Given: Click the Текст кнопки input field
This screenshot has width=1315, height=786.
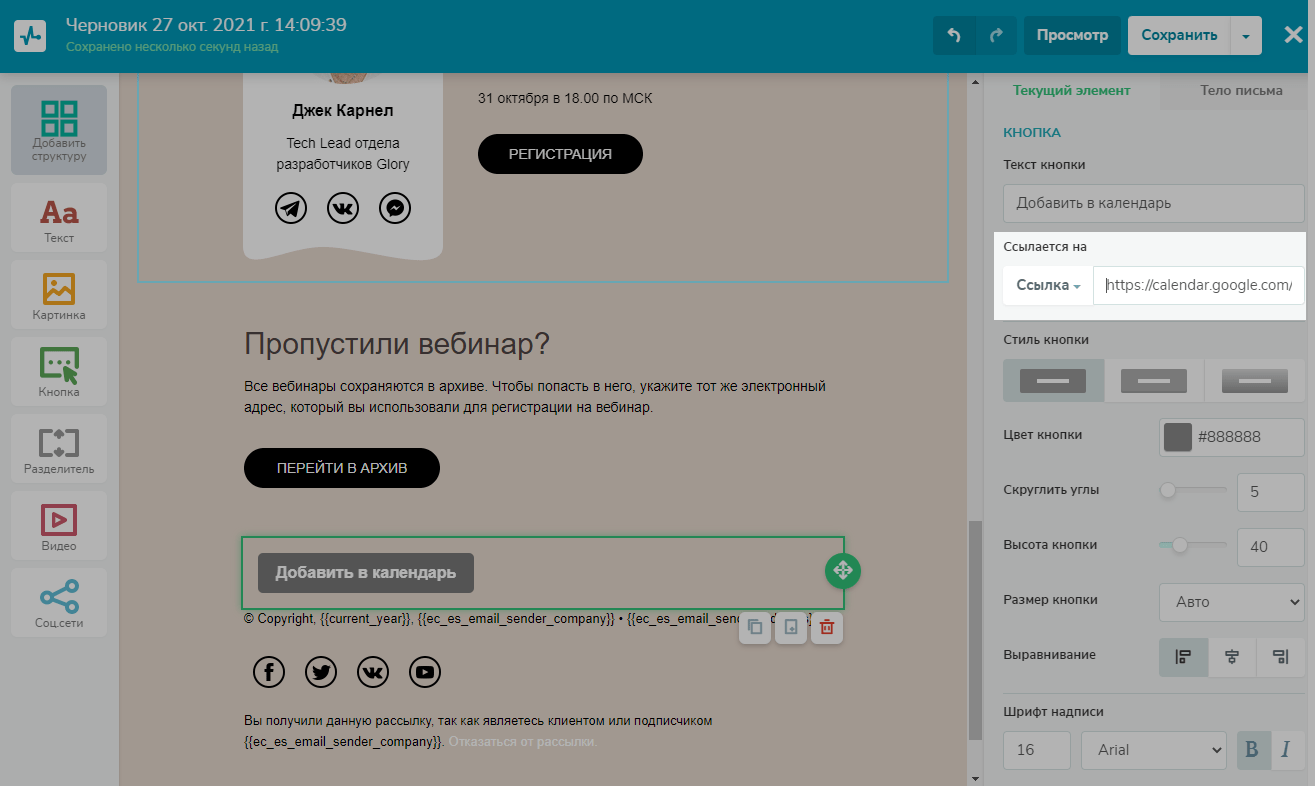Looking at the screenshot, I should [x=1153, y=203].
